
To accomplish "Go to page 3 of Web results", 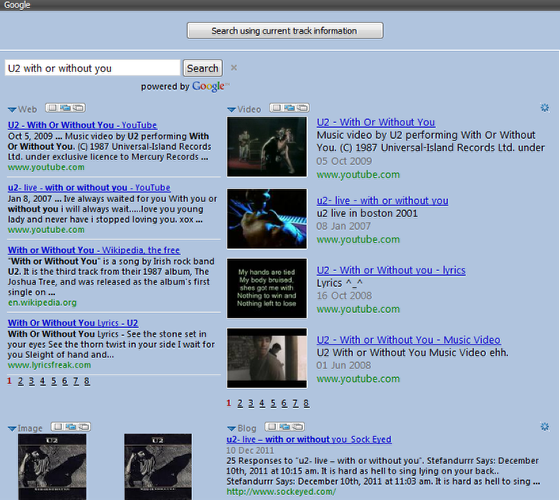I will 31,381.
